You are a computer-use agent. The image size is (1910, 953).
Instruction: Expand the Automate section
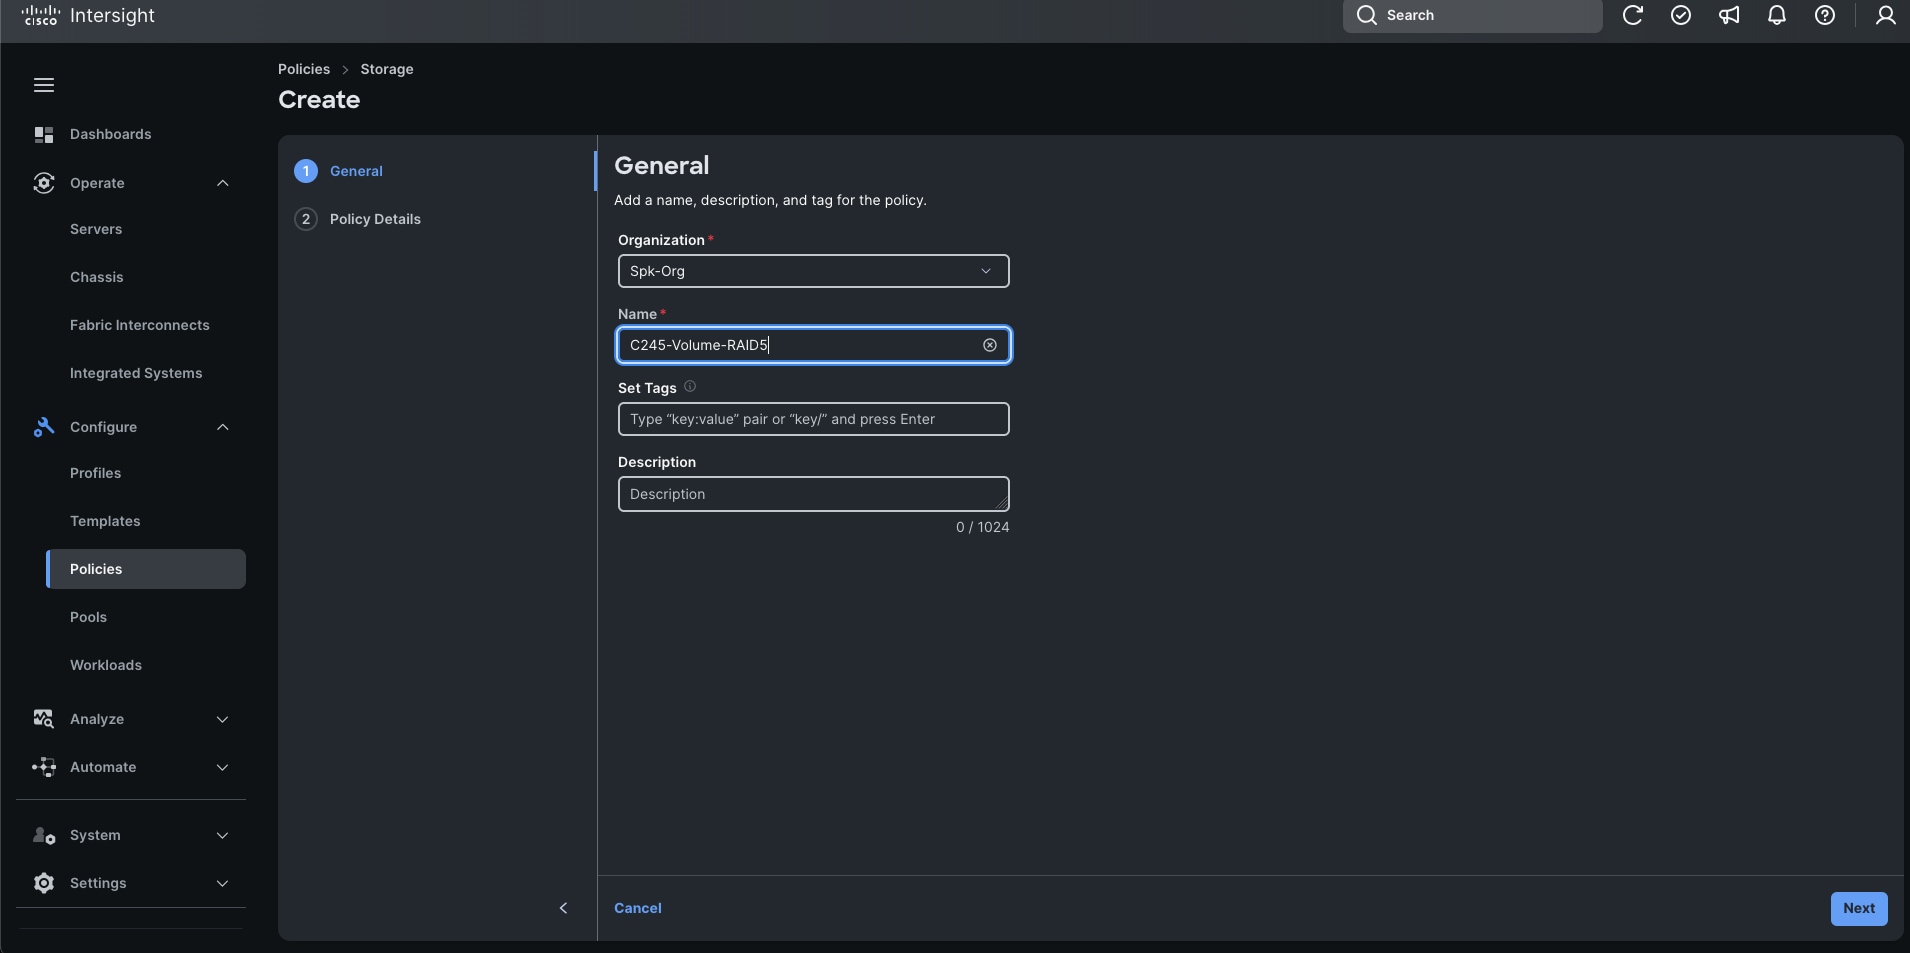(222, 767)
